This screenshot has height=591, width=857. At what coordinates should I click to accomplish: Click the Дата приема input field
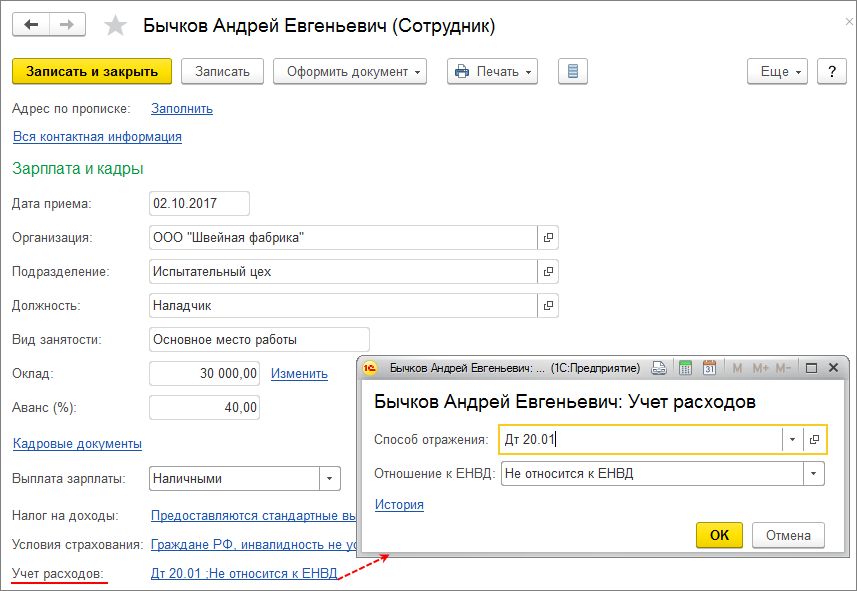click(x=198, y=203)
